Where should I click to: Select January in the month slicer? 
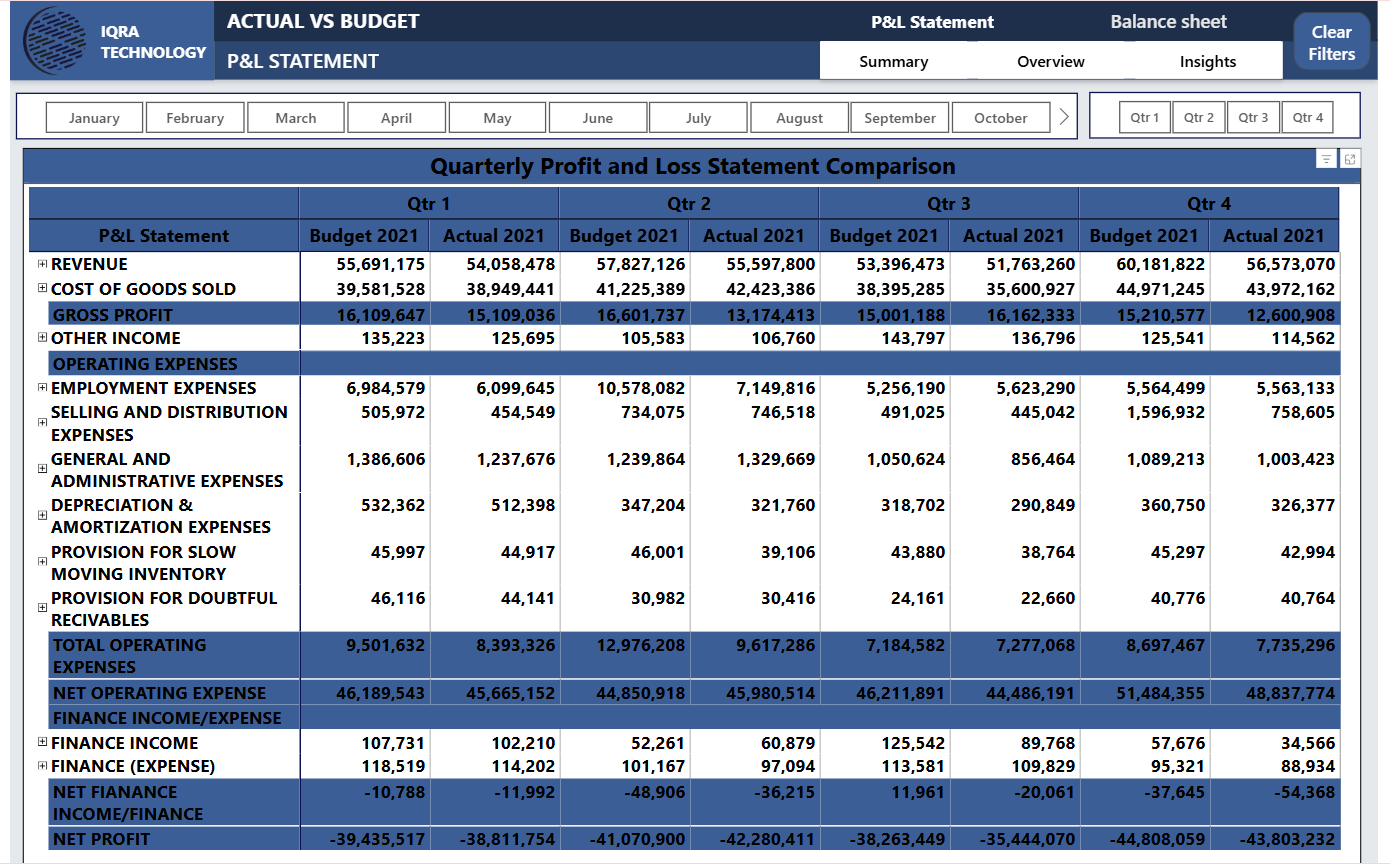(94, 117)
